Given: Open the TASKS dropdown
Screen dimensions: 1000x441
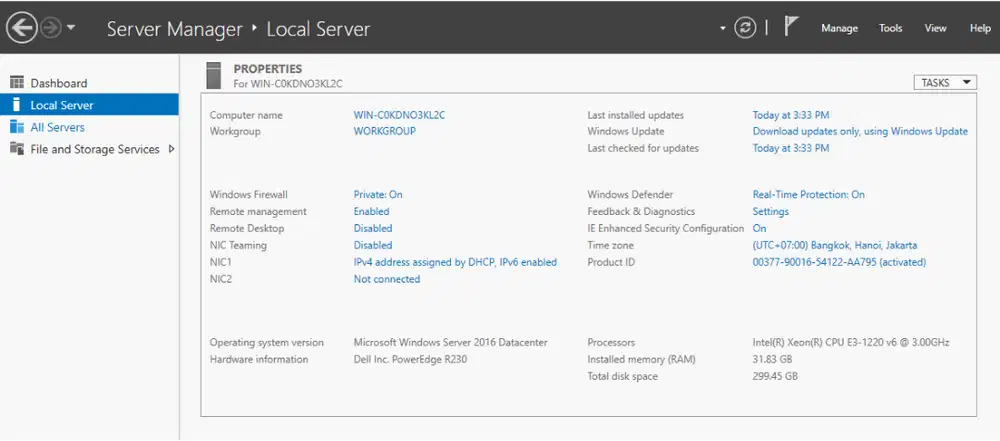Looking at the screenshot, I should [x=945, y=82].
